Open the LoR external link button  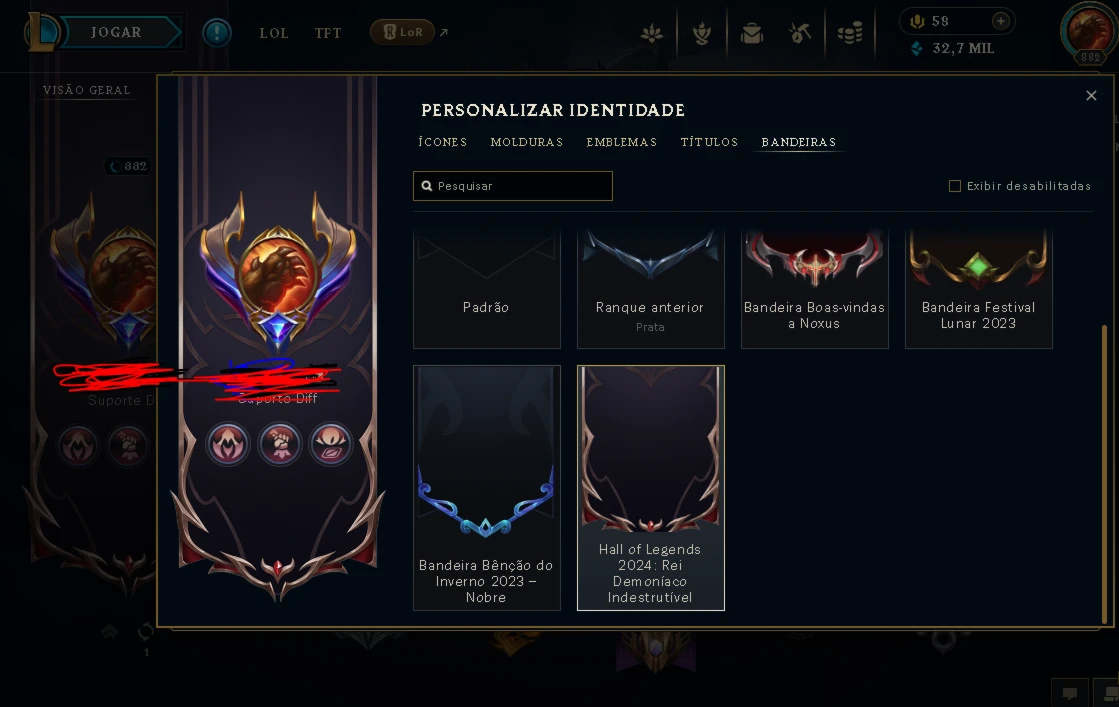402,32
